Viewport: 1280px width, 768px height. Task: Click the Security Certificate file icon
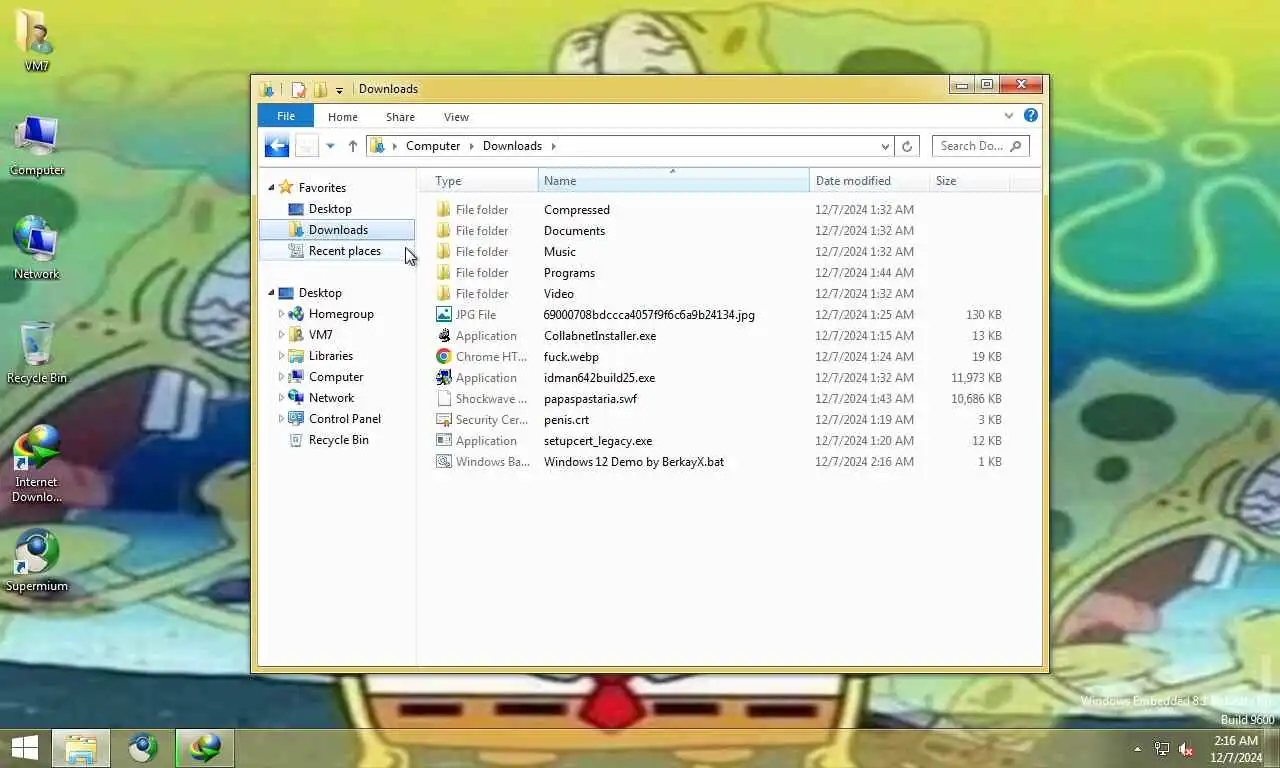click(x=444, y=420)
